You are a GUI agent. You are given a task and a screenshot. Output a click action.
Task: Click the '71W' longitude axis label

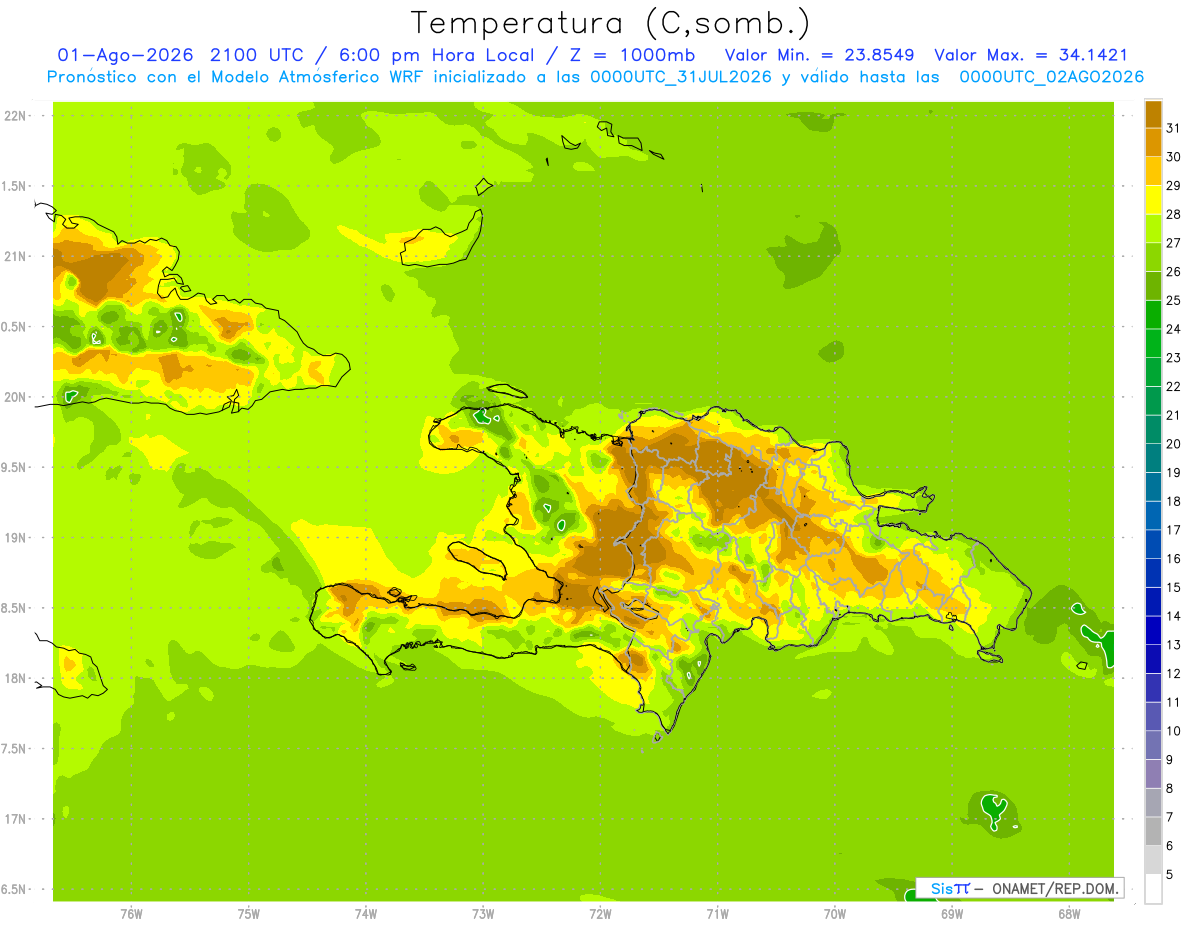pyautogui.click(x=717, y=913)
